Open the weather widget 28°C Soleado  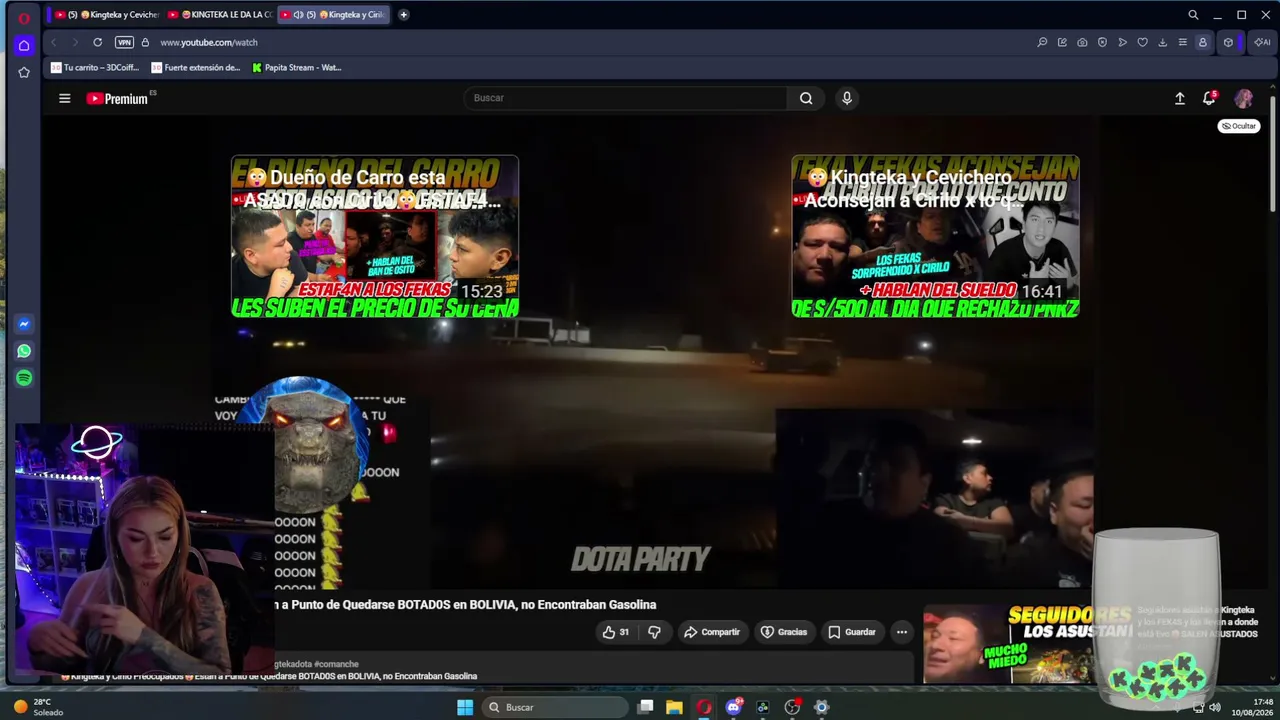40,707
